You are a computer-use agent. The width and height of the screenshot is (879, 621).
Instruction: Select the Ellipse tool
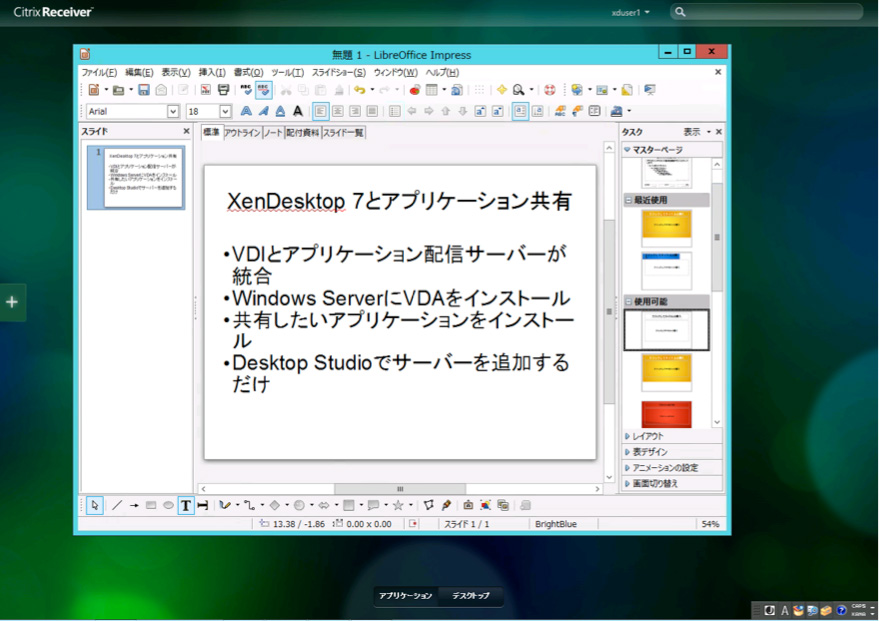pyautogui.click(x=168, y=506)
